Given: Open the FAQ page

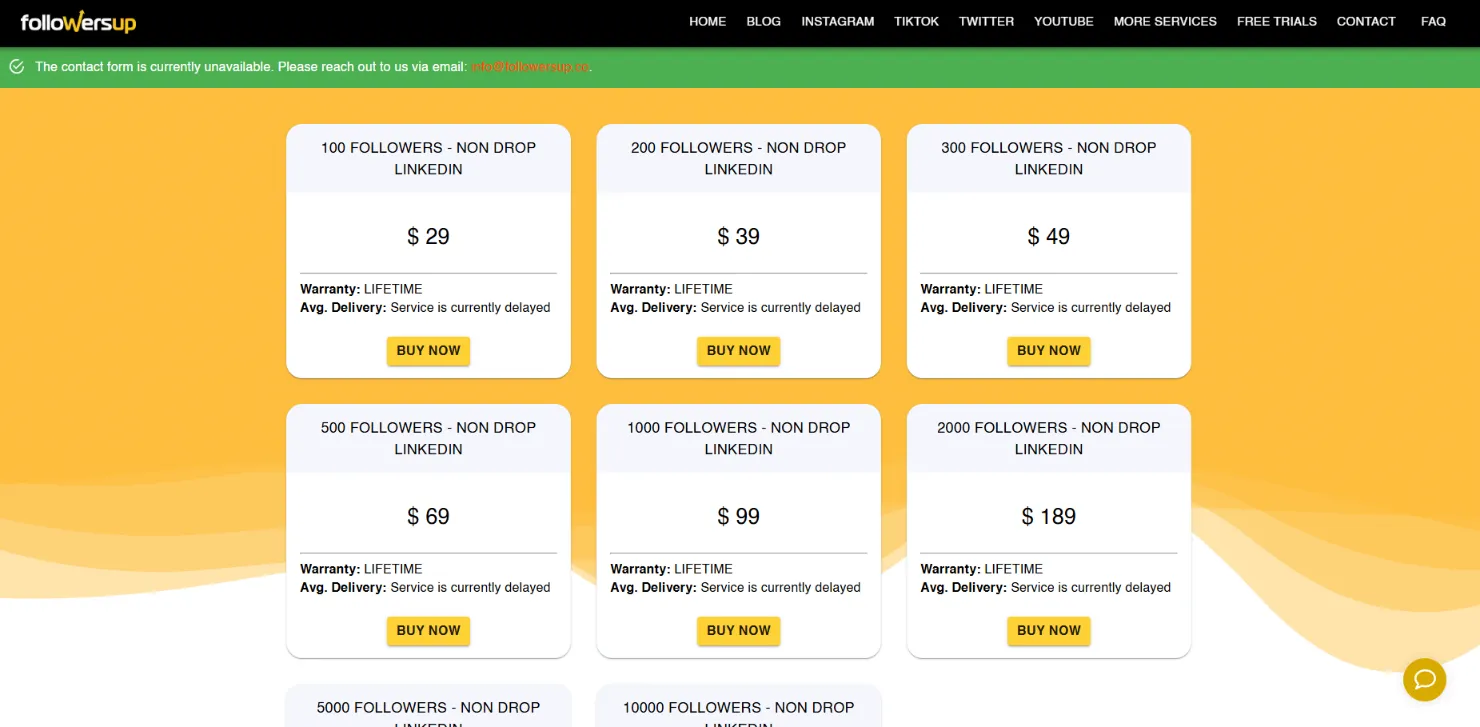Looking at the screenshot, I should 1432,21.
